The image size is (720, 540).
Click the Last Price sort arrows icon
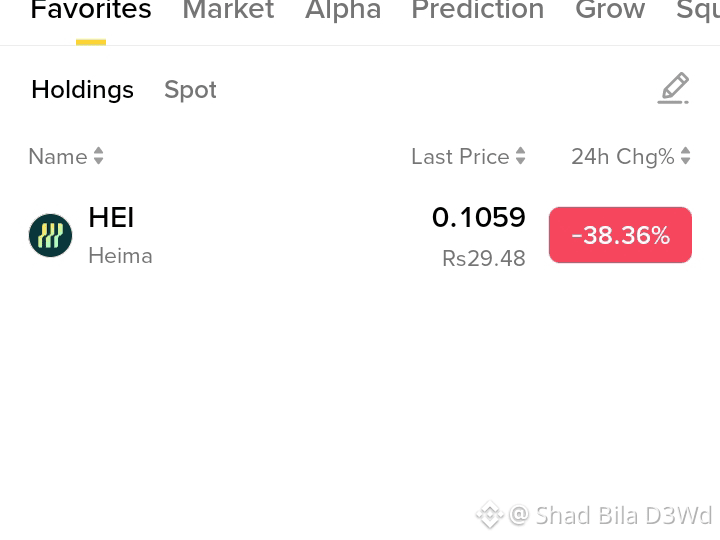[520, 156]
